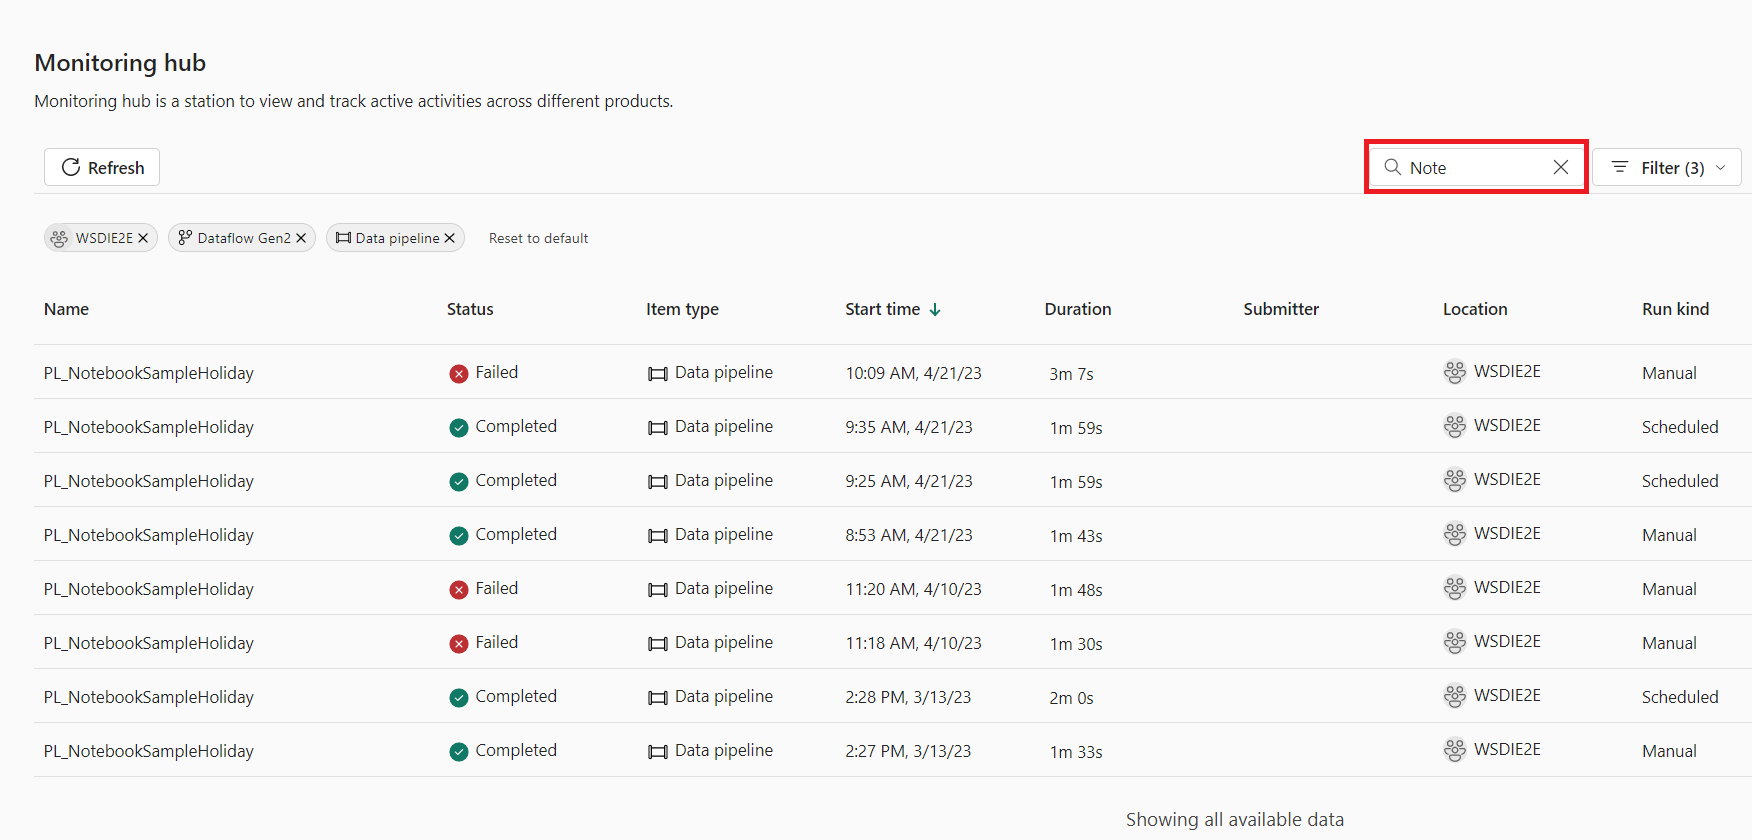Click the Start time sort arrow
The height and width of the screenshot is (840, 1752).
(935, 310)
